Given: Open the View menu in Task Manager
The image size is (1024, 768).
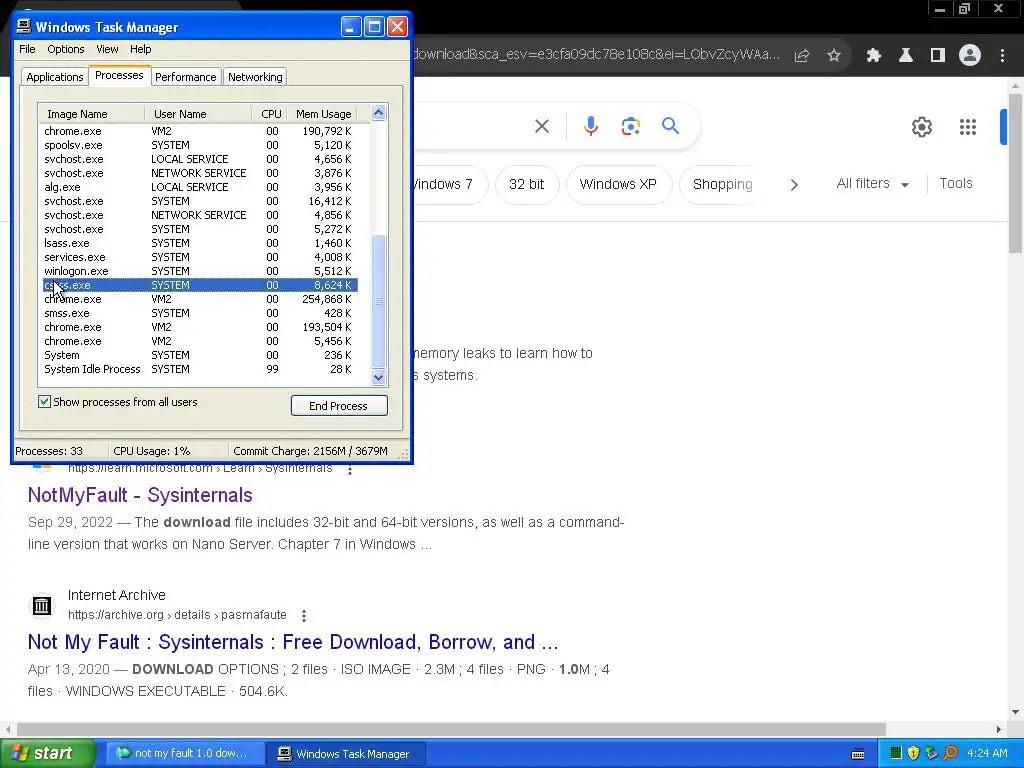Looking at the screenshot, I should tap(107, 49).
